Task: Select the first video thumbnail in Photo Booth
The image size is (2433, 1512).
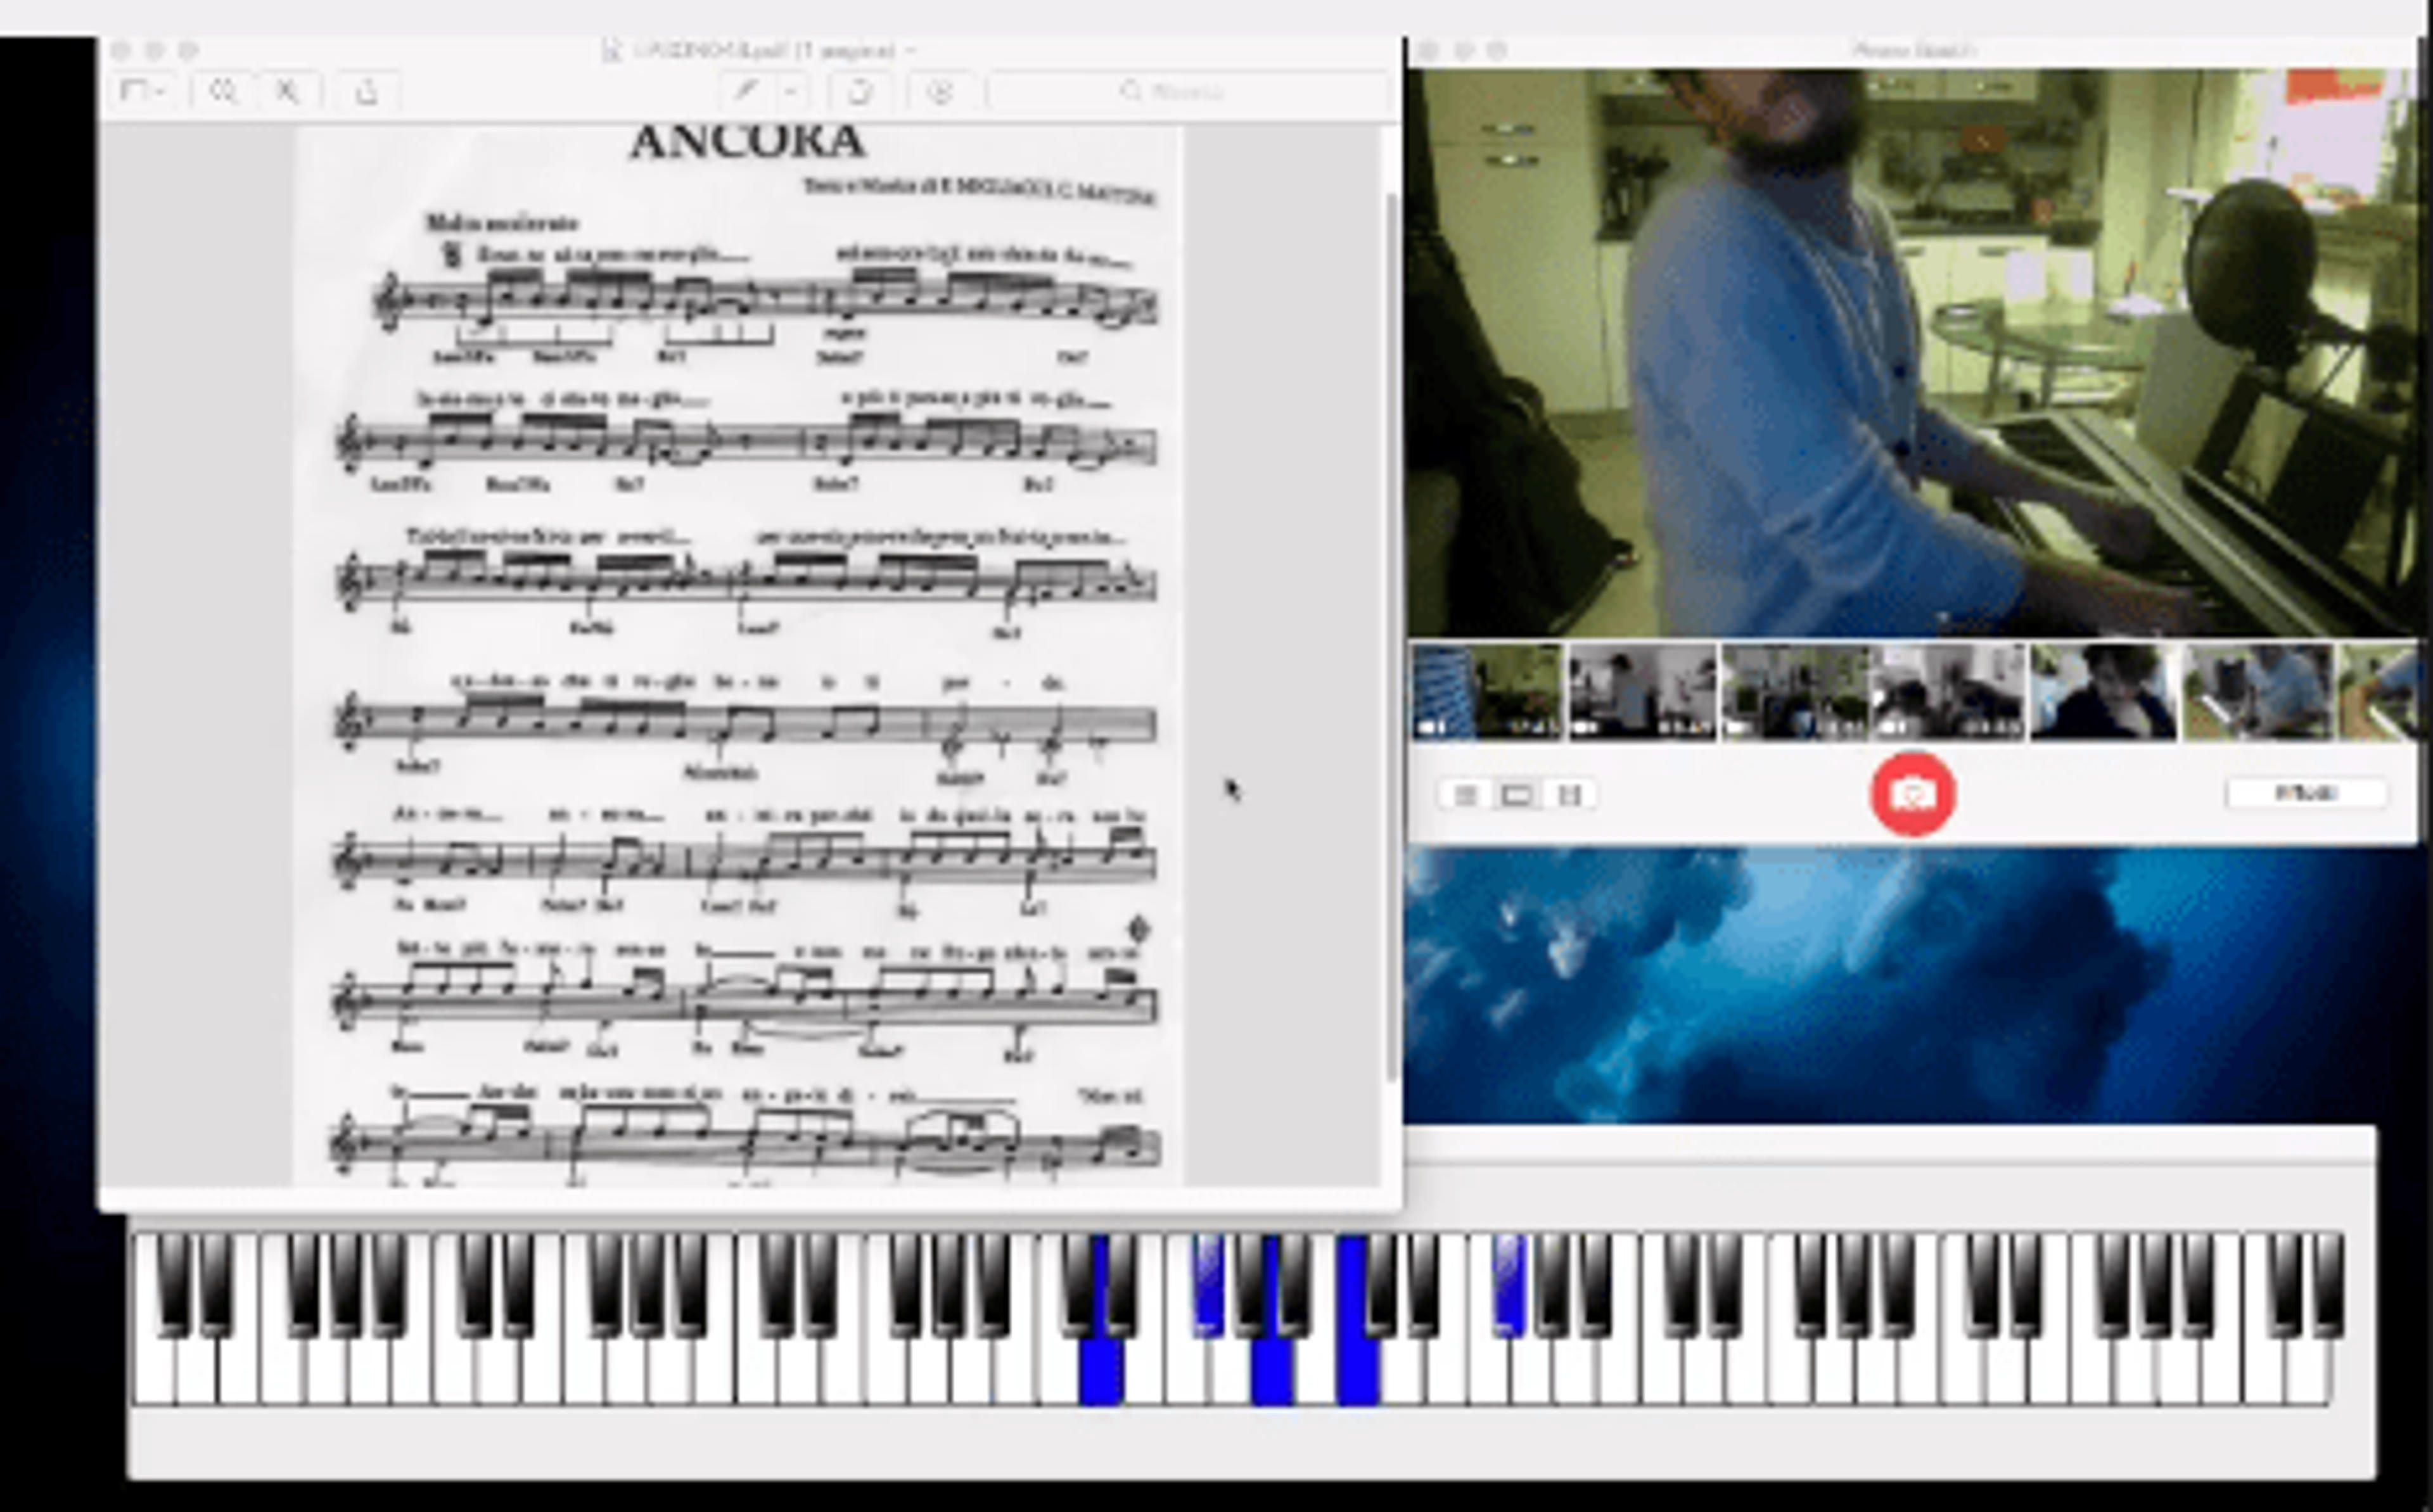Action: point(1487,692)
